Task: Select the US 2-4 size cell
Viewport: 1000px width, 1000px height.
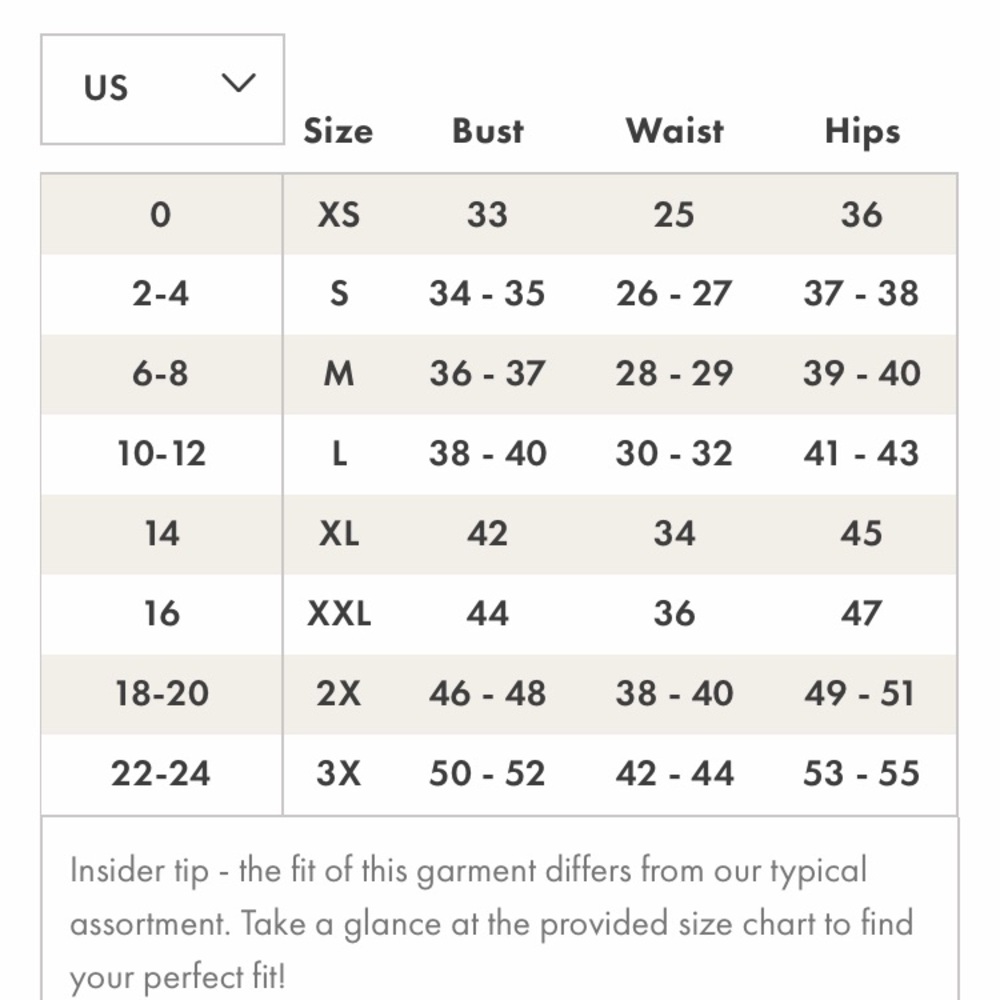Action: coord(161,294)
